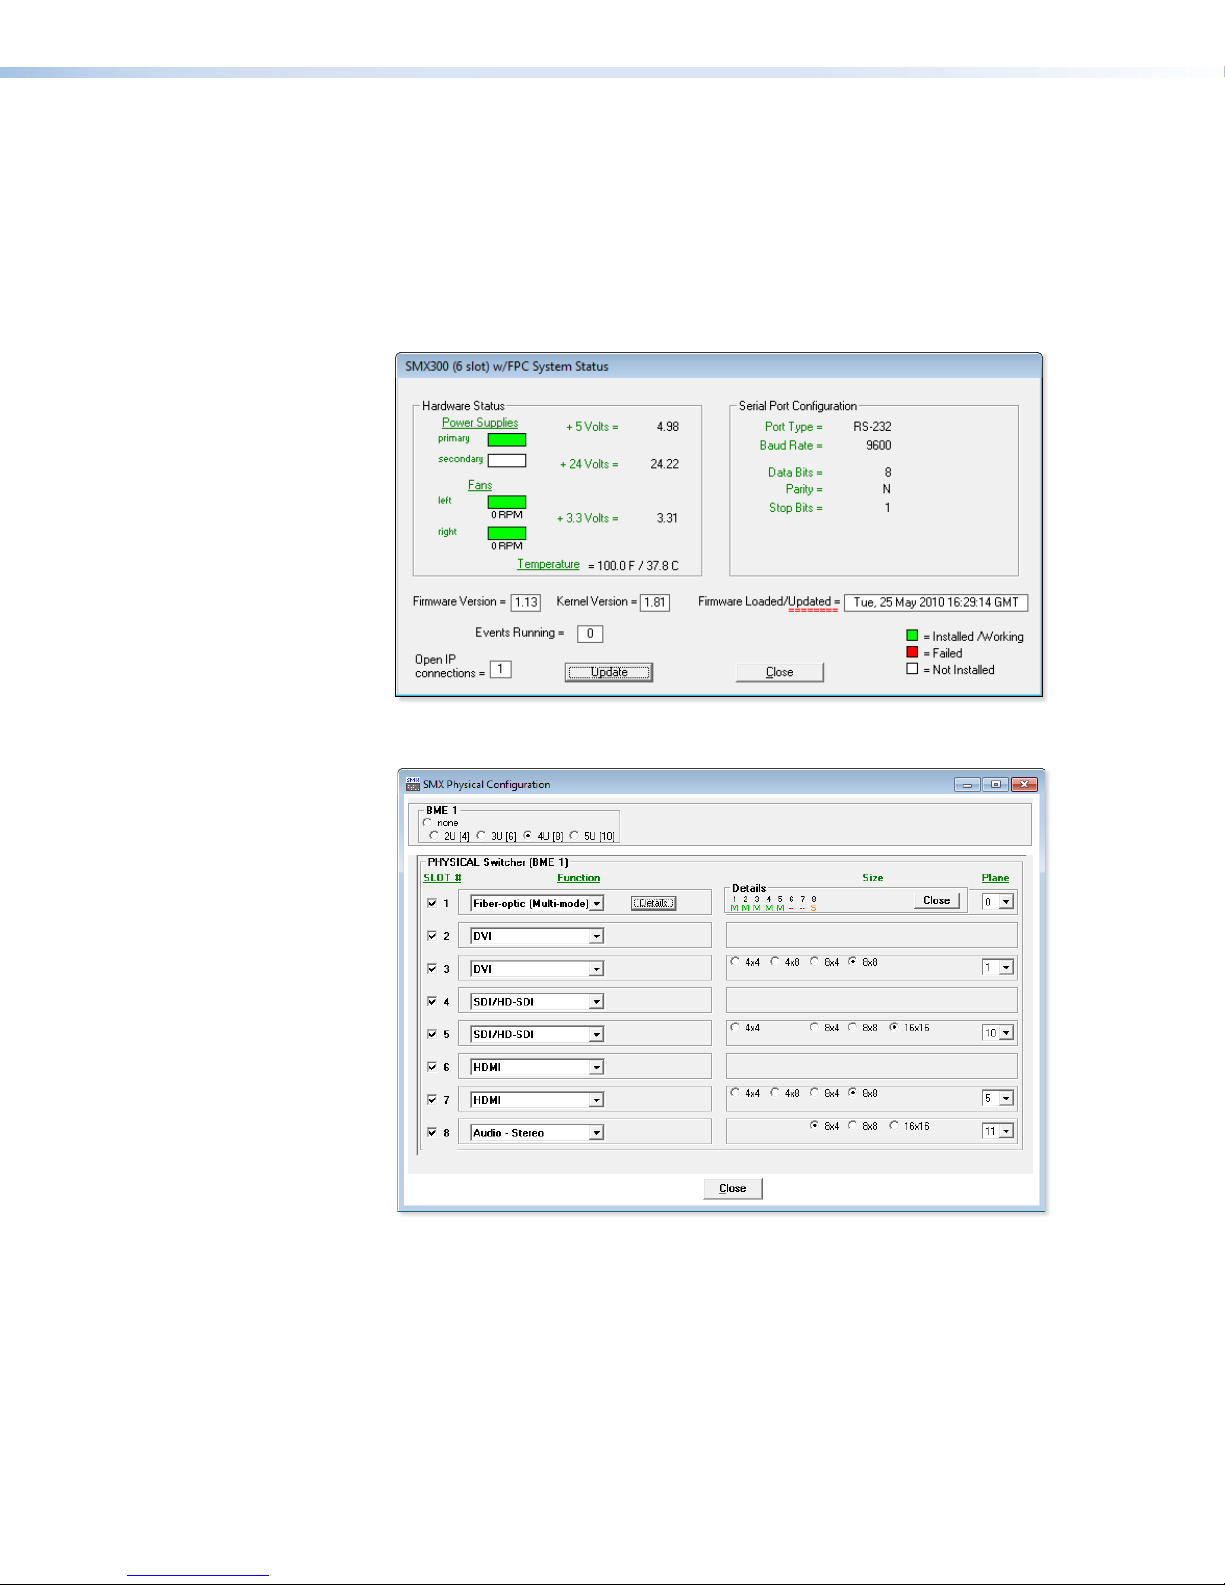
Task: Expand the slot 3 DVI function dropdown
Action: (x=596, y=969)
